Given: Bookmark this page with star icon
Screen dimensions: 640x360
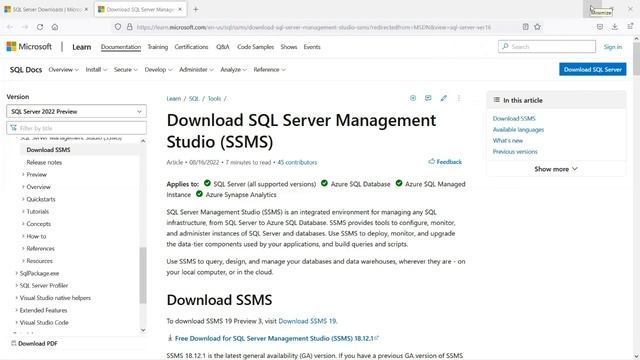Looking at the screenshot, I should (537, 27).
